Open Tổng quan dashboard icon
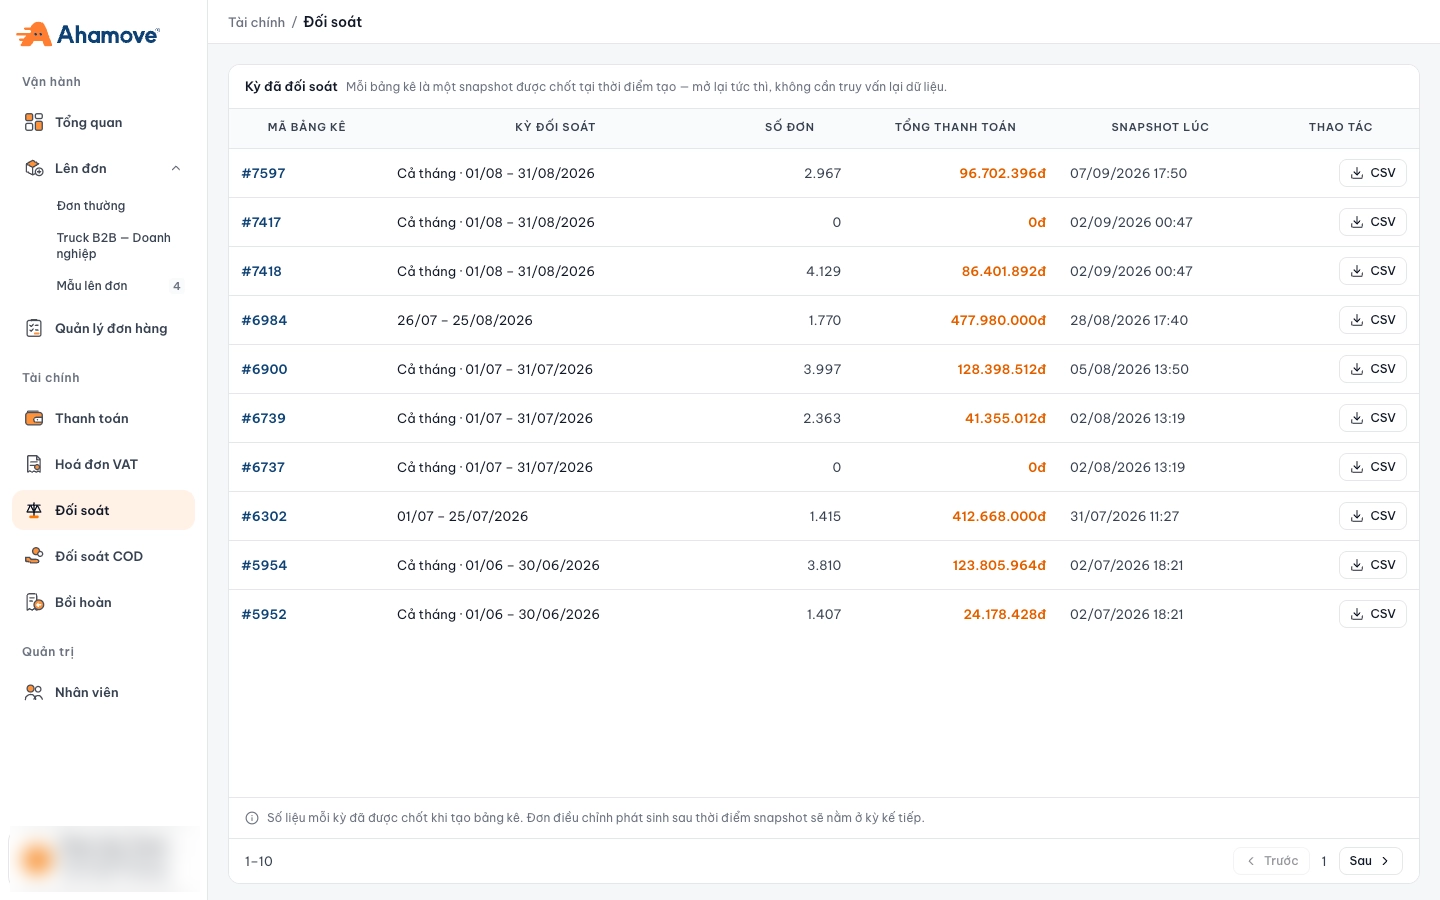1440x900 pixels. [x=34, y=122]
